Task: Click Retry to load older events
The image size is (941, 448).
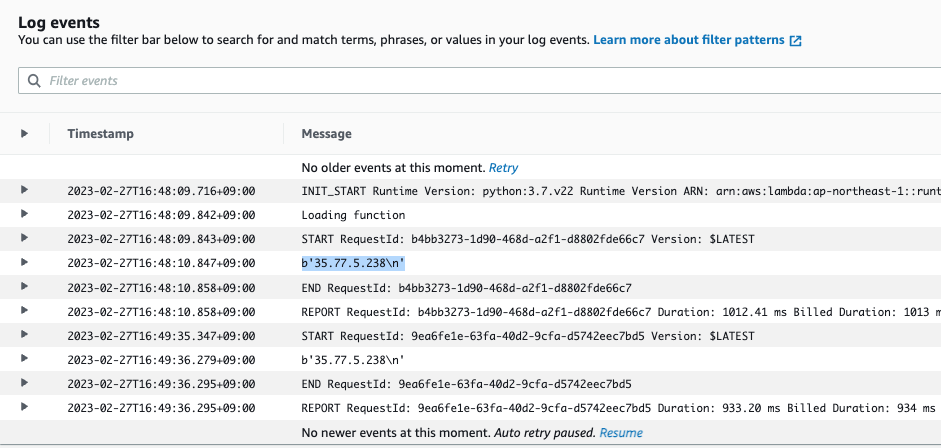Action: pyautogui.click(x=503, y=167)
